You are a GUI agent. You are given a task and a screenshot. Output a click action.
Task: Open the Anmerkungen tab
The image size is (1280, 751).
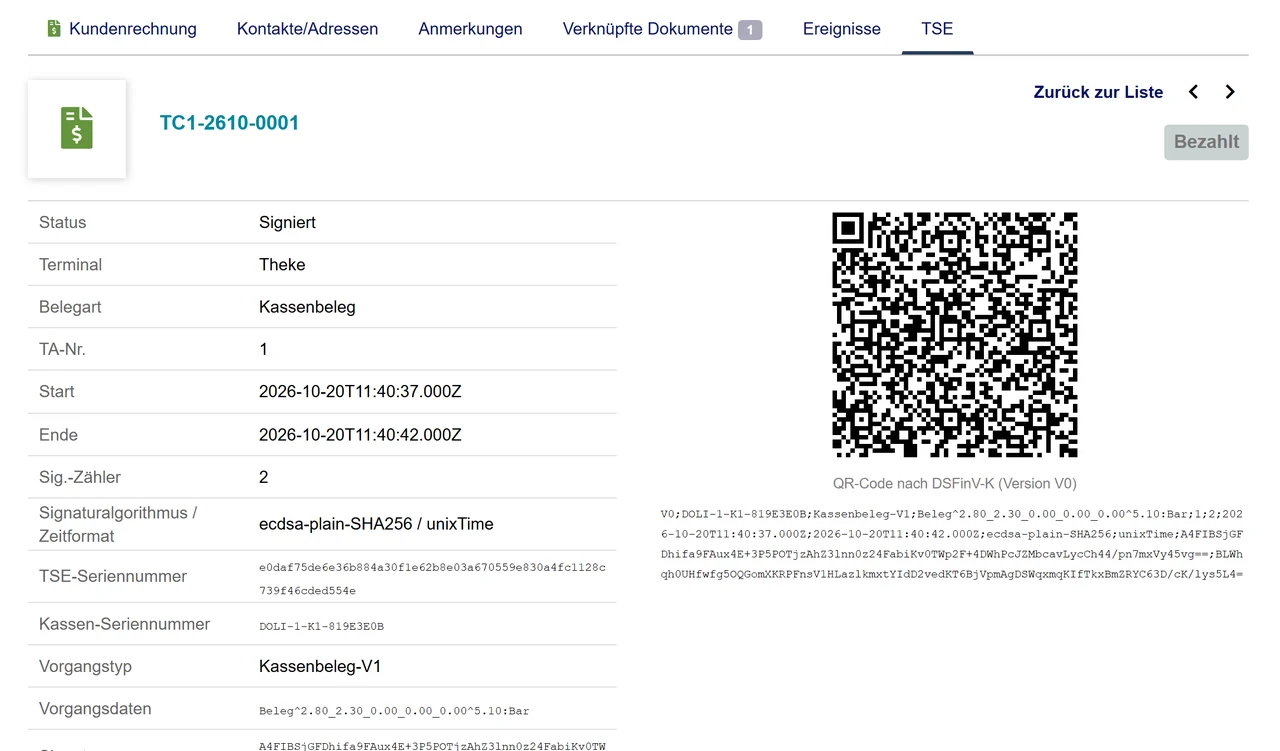pos(470,29)
